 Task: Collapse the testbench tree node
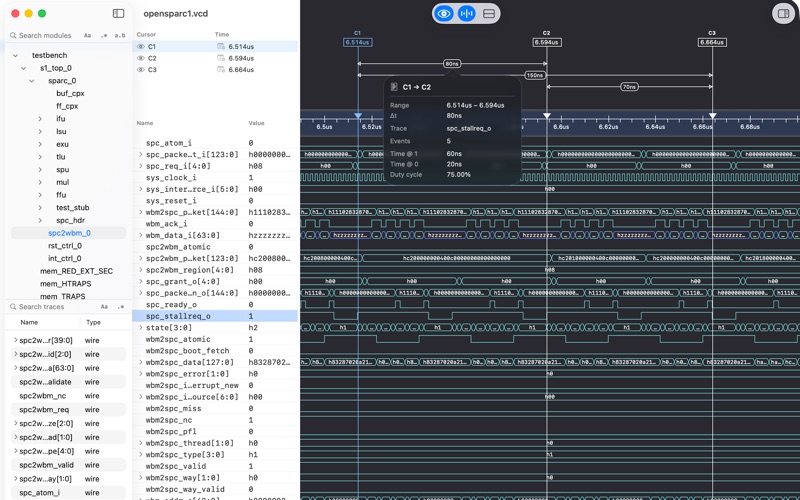15,55
